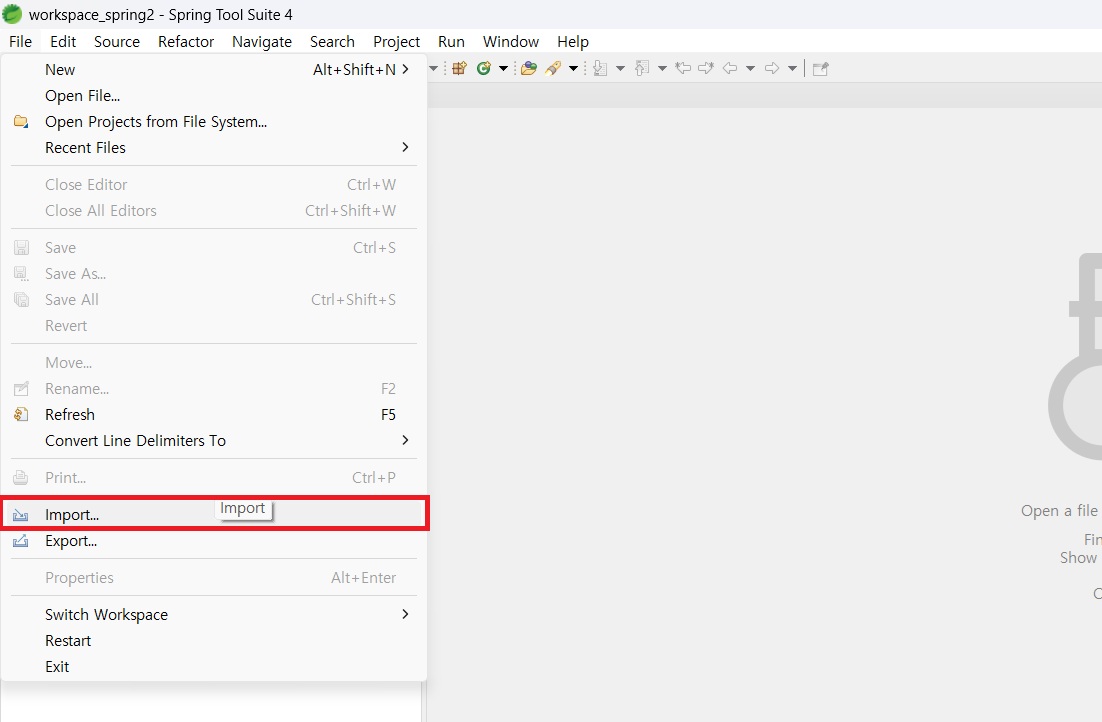This screenshot has height=722, width=1102.
Task: Open Next Annotation dropdown arrow
Action: pos(620,68)
